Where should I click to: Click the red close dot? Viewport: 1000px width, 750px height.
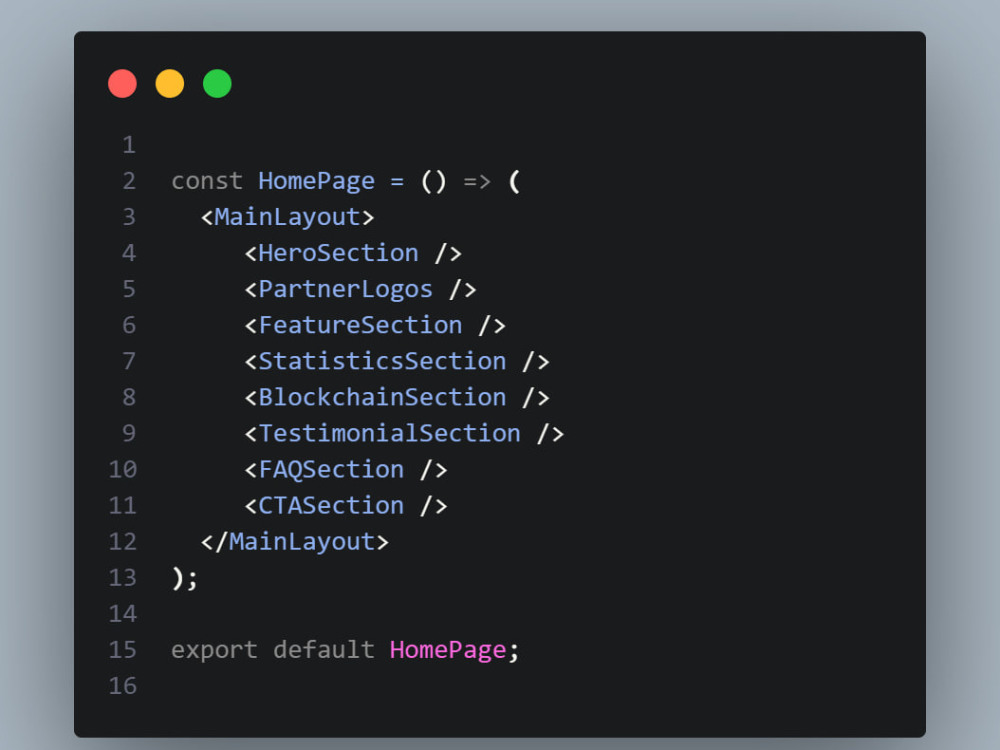click(122, 84)
